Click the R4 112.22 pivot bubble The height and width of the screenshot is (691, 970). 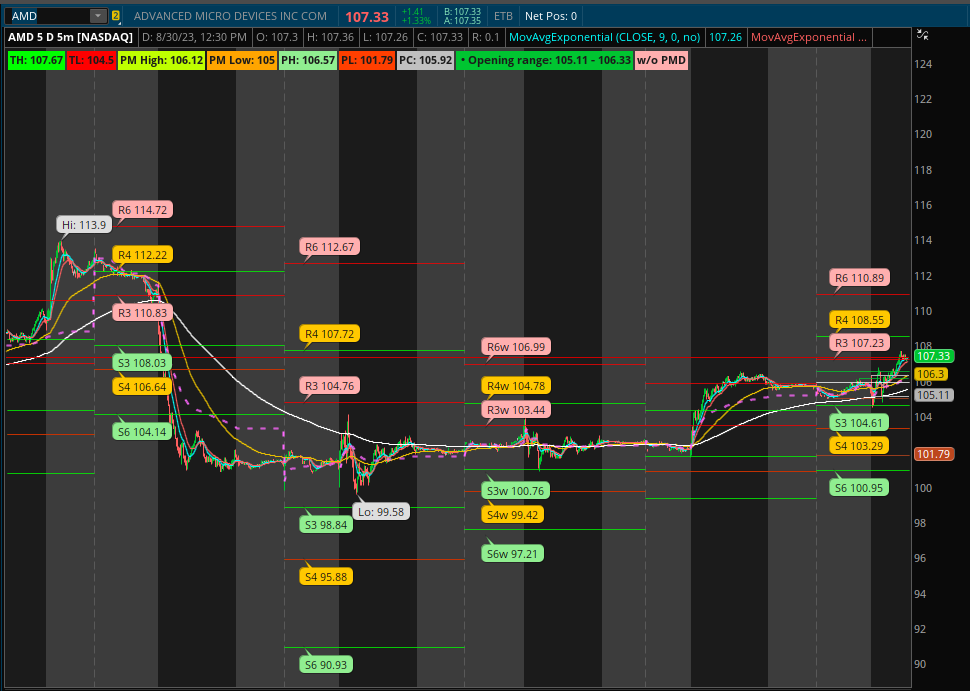coord(142,254)
